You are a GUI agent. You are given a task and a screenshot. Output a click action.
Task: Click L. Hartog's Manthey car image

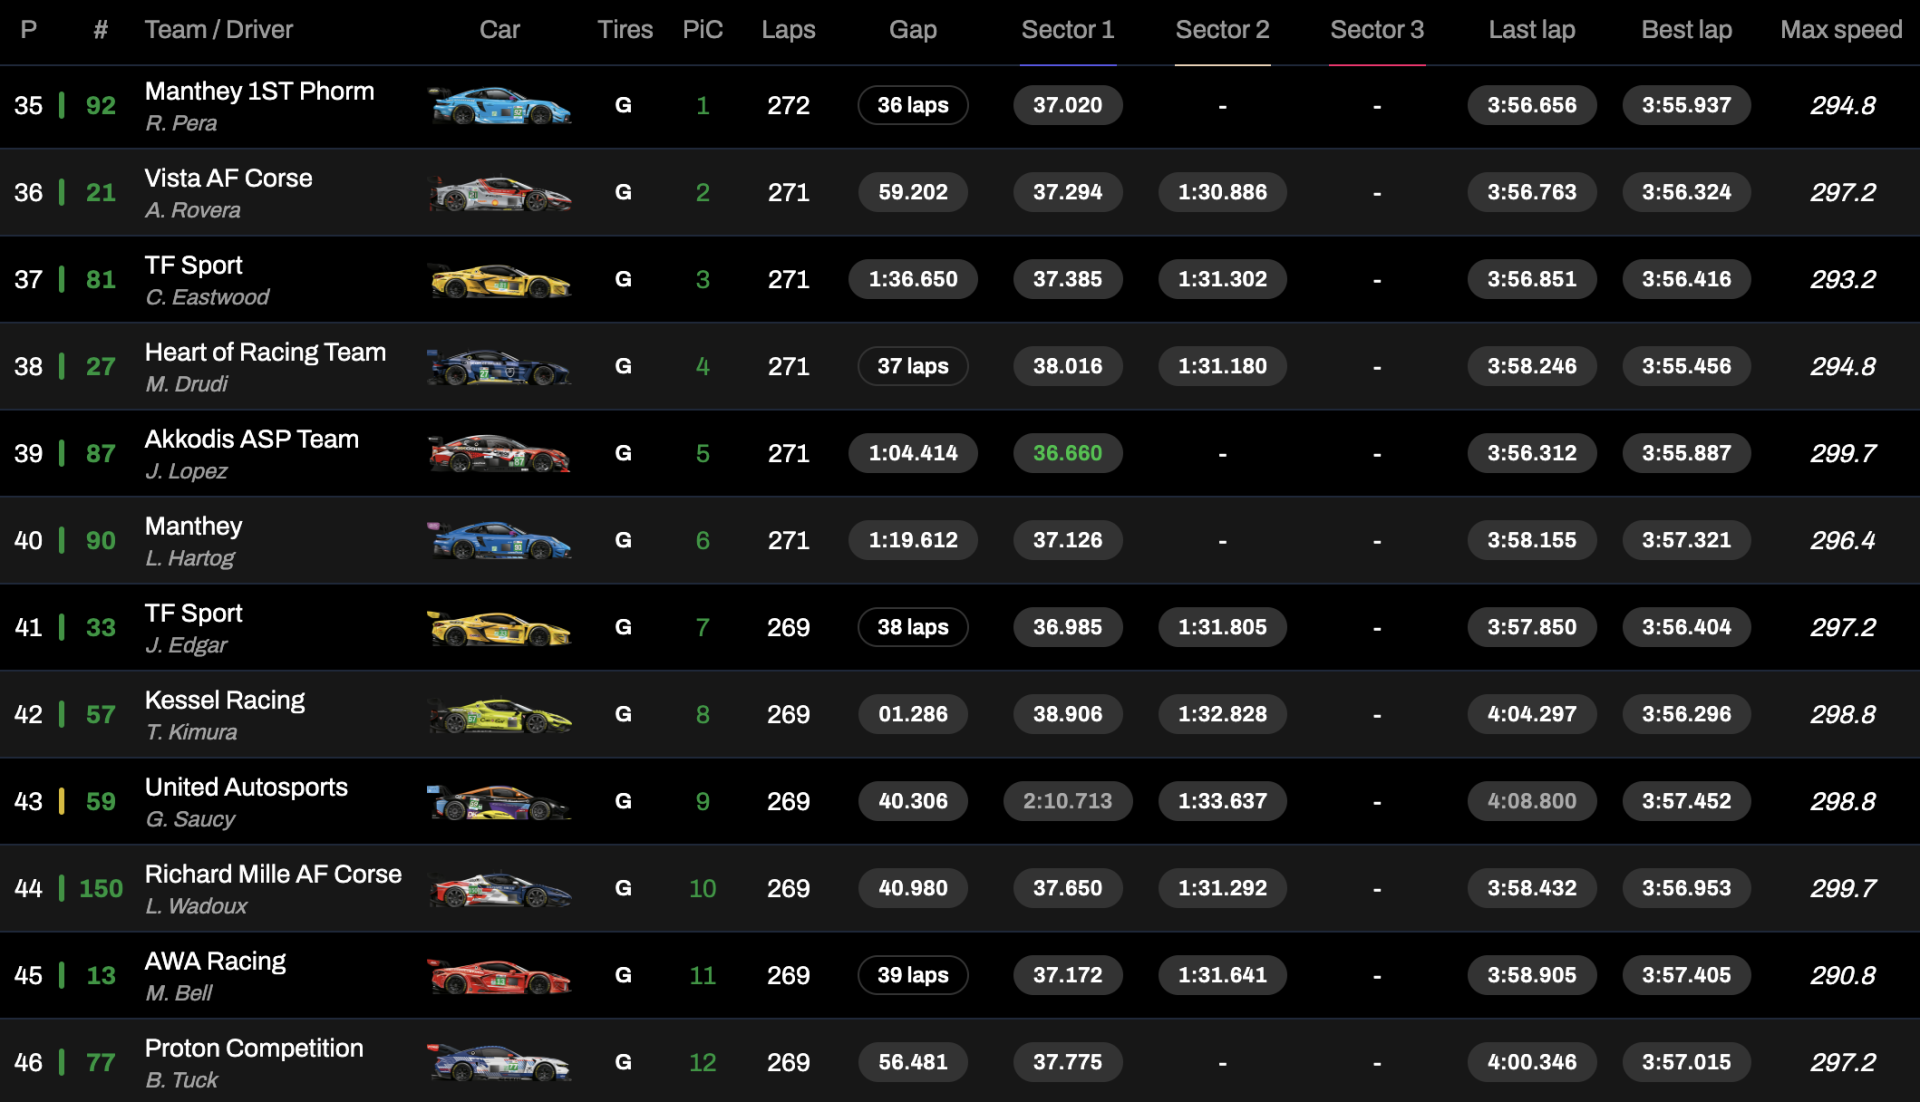[499, 540]
